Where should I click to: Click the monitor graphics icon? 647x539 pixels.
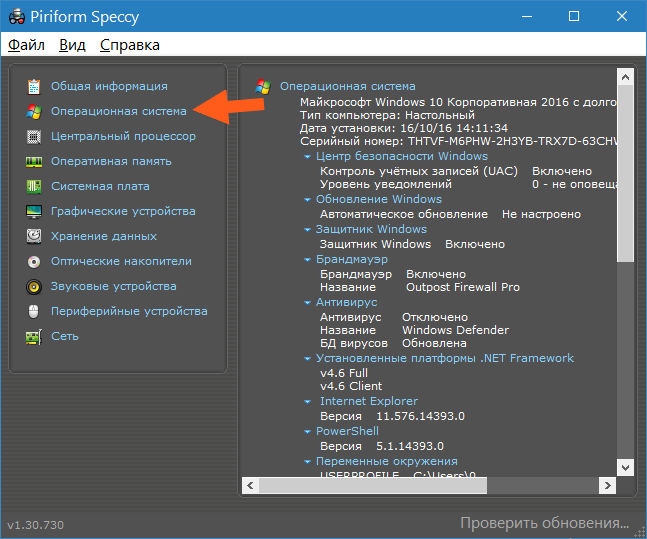(x=34, y=211)
